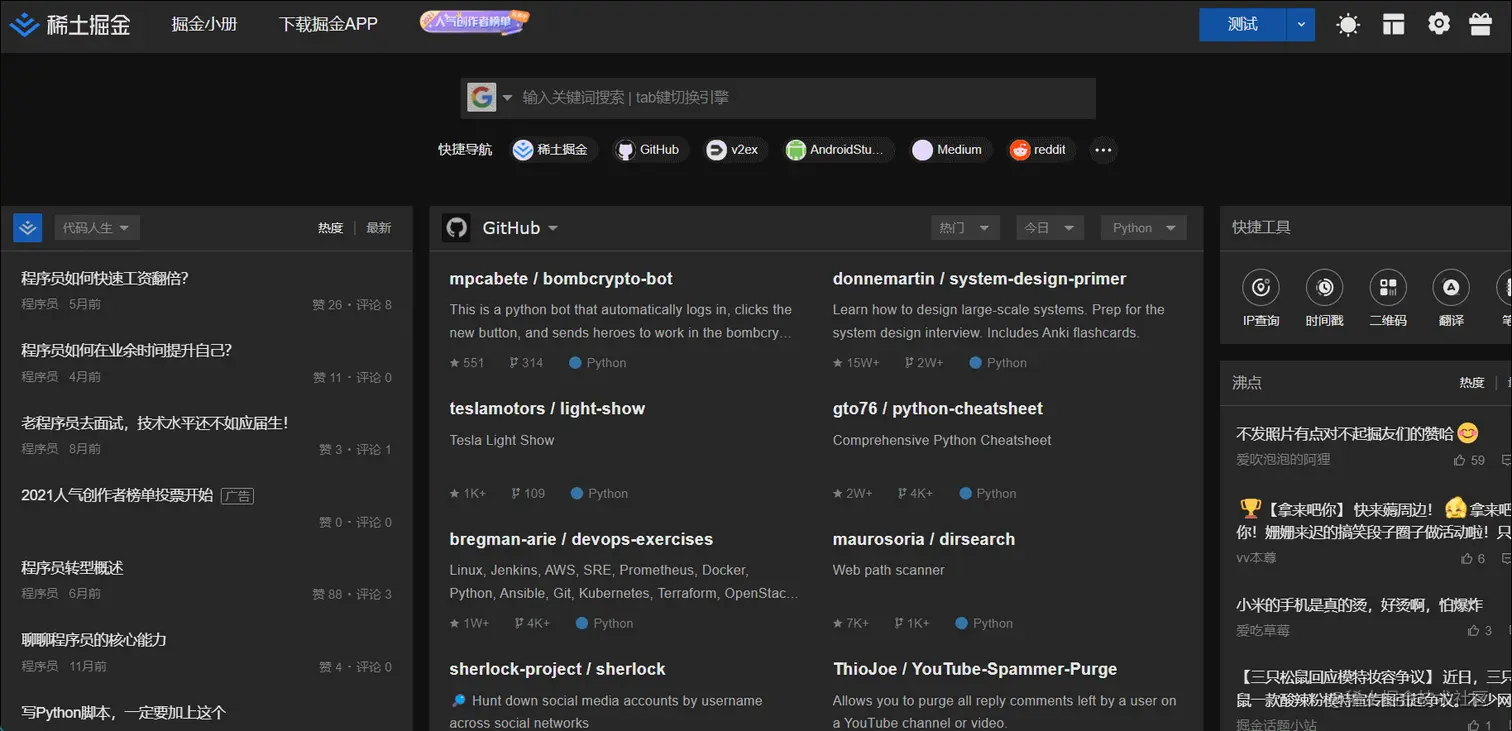Open article 程序员如何在业余时间提升自己?

[126, 350]
